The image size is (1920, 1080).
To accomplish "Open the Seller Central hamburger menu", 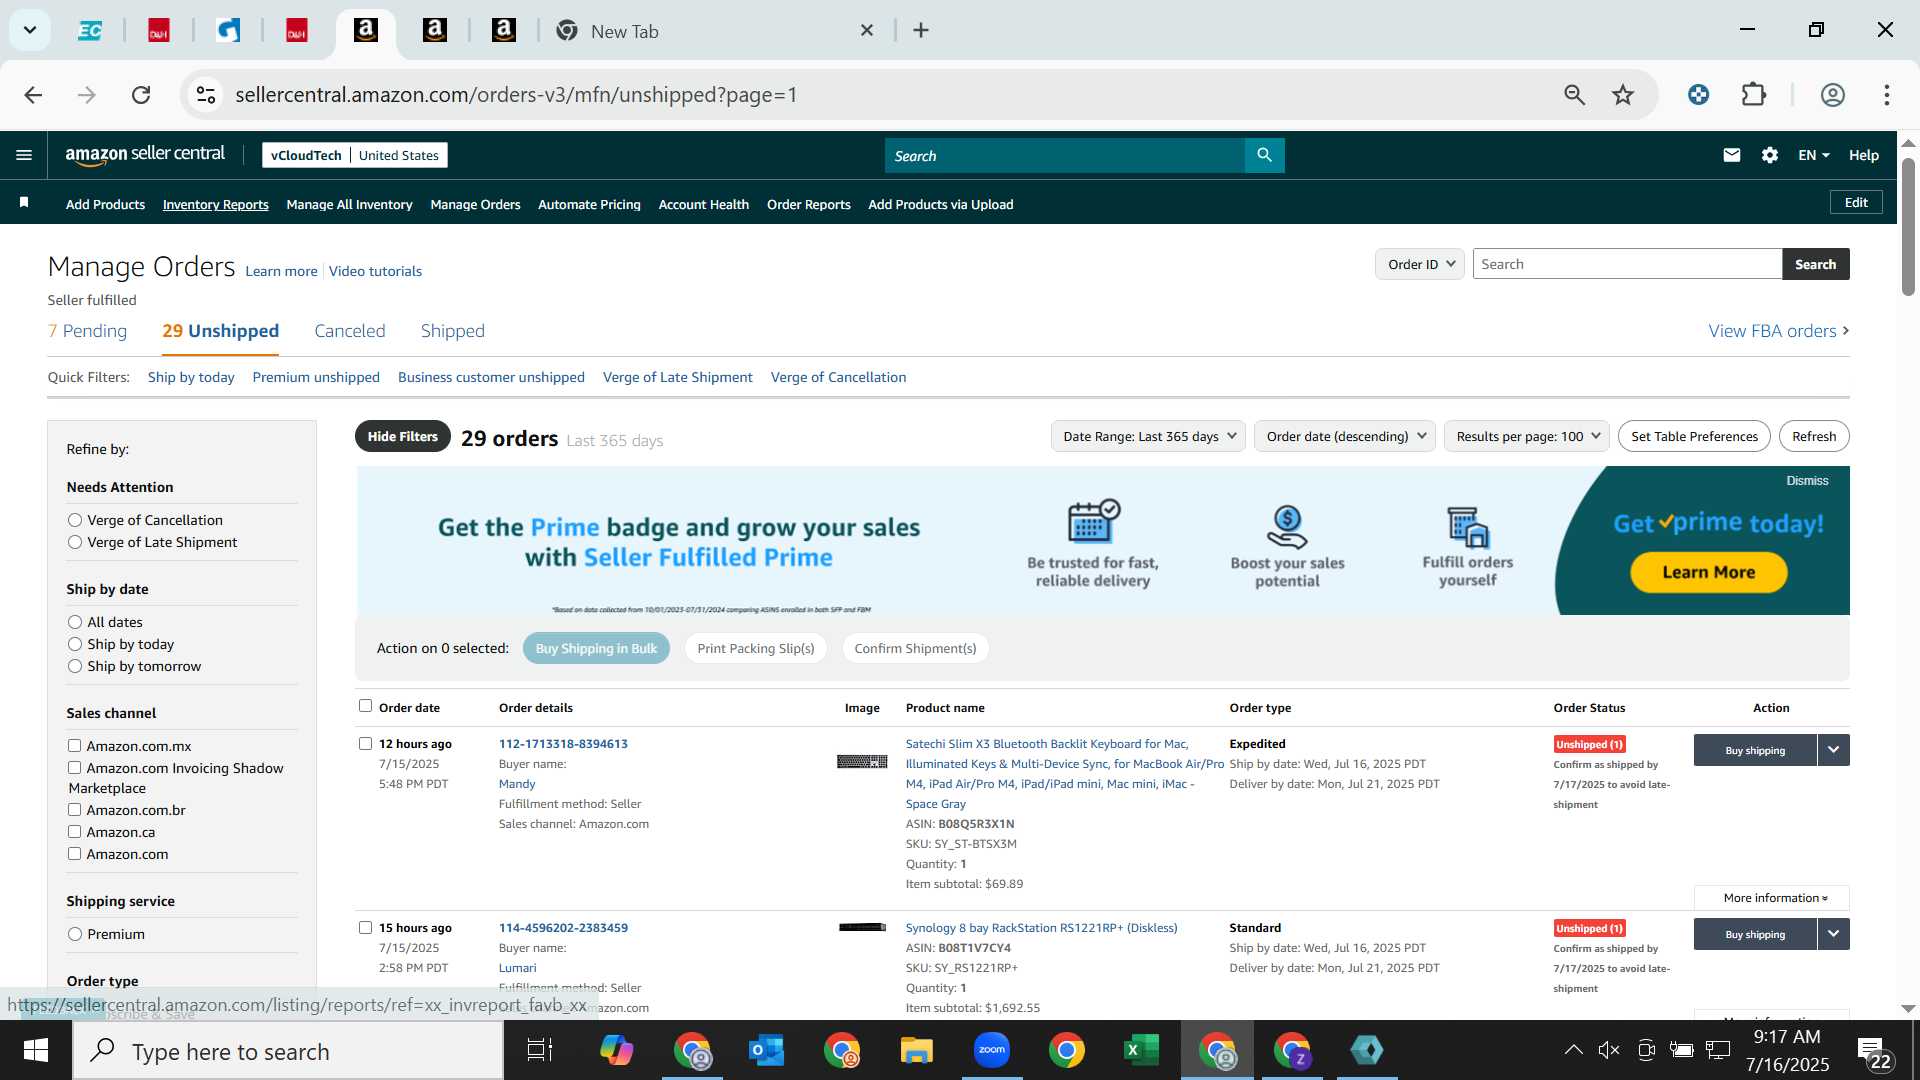I will coord(24,155).
